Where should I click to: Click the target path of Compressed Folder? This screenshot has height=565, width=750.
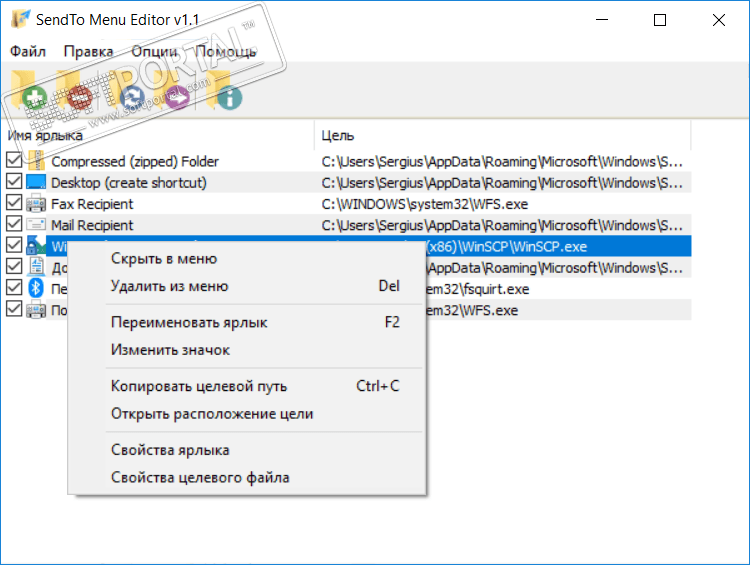502,162
